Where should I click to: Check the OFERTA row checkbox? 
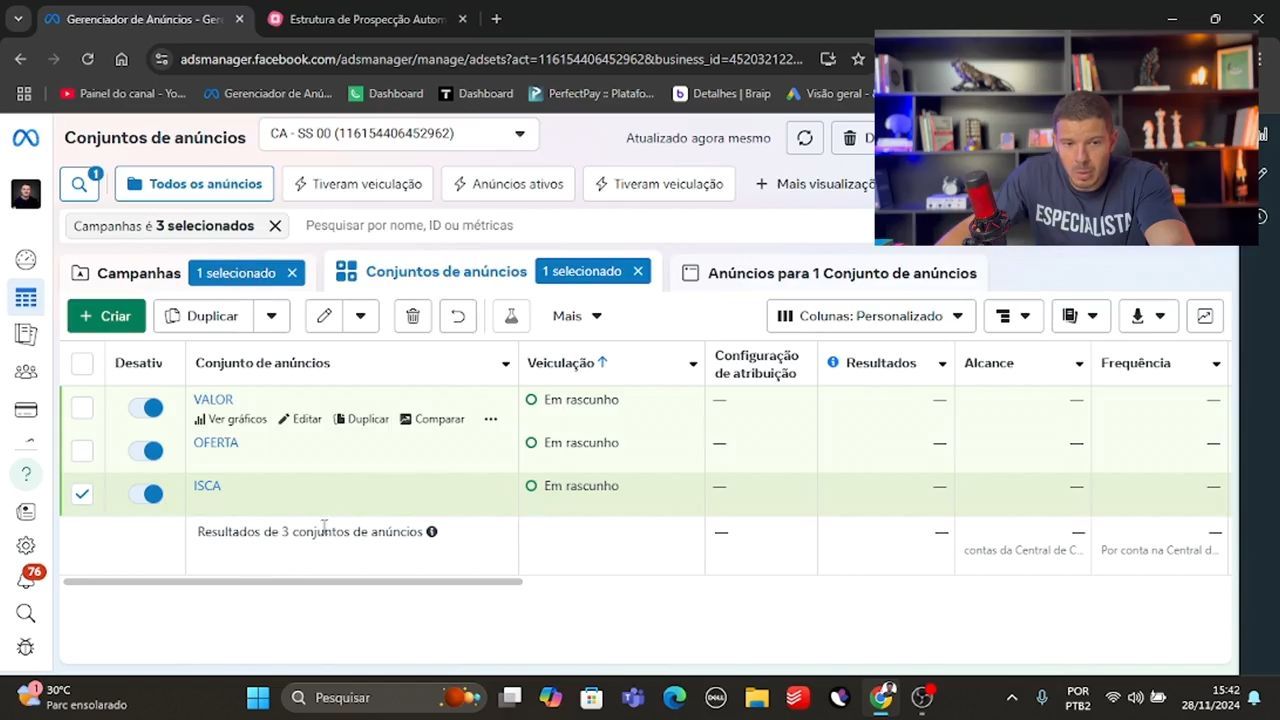tap(82, 451)
